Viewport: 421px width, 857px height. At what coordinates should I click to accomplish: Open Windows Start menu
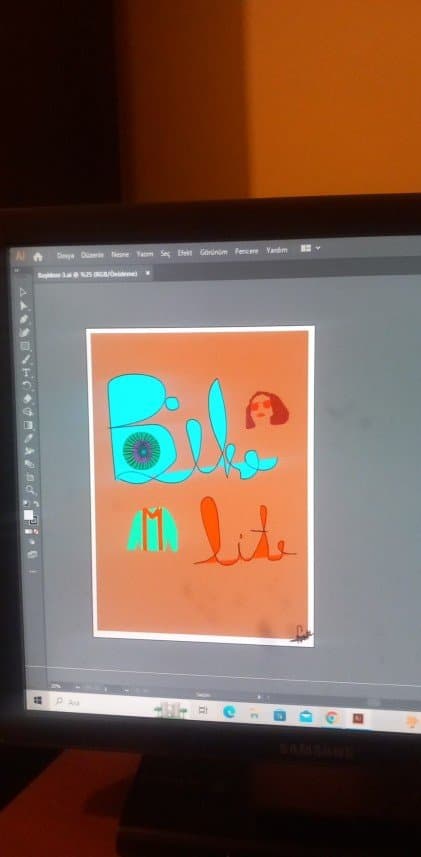(37, 700)
